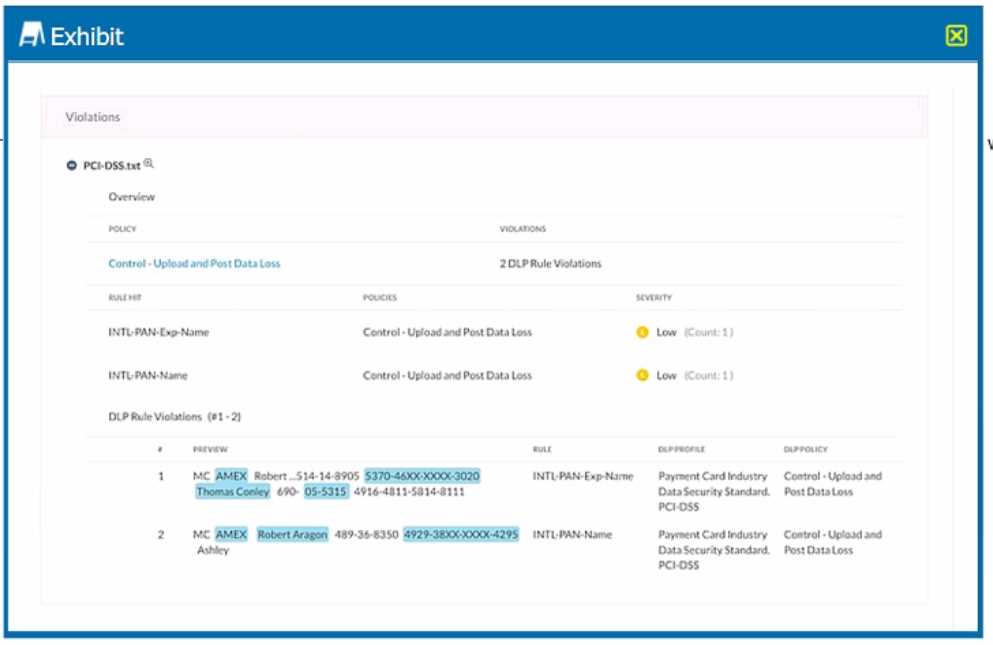Viewport: 993px width, 645px height.
Task: Click Low severity icon for INTL-PAN-Name
Action: pyautogui.click(x=642, y=376)
